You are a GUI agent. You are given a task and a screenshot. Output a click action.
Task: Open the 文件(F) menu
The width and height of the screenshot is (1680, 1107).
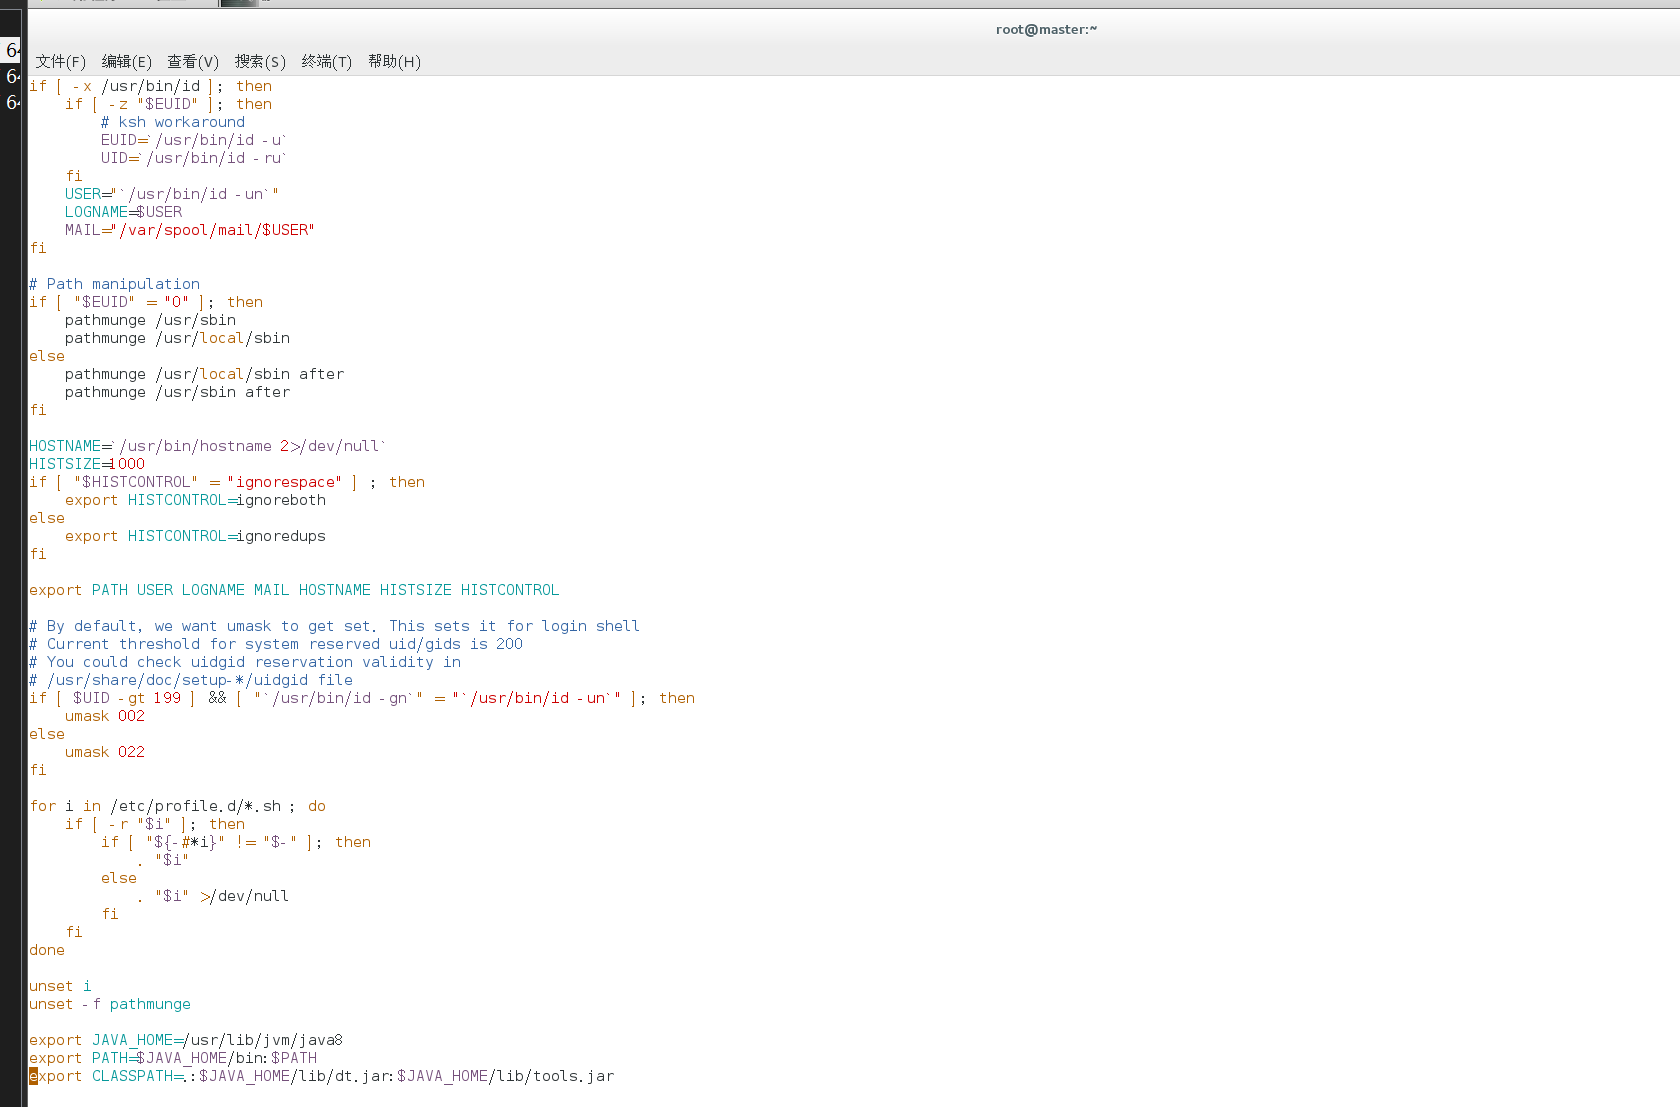pos(61,62)
